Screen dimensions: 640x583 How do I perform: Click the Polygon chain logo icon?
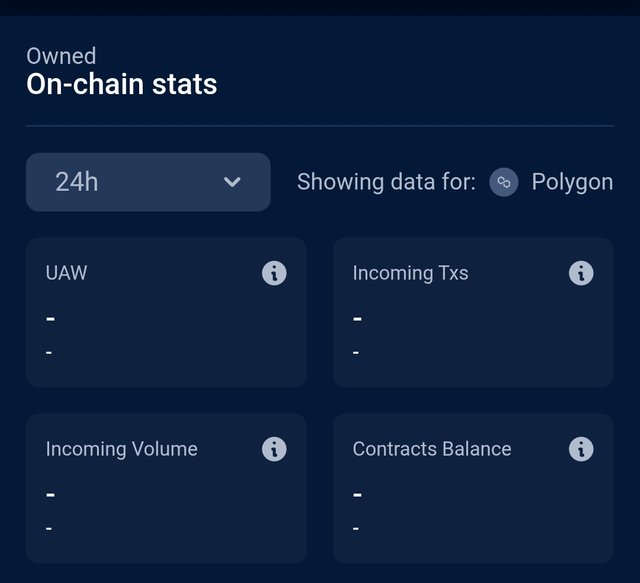click(504, 182)
